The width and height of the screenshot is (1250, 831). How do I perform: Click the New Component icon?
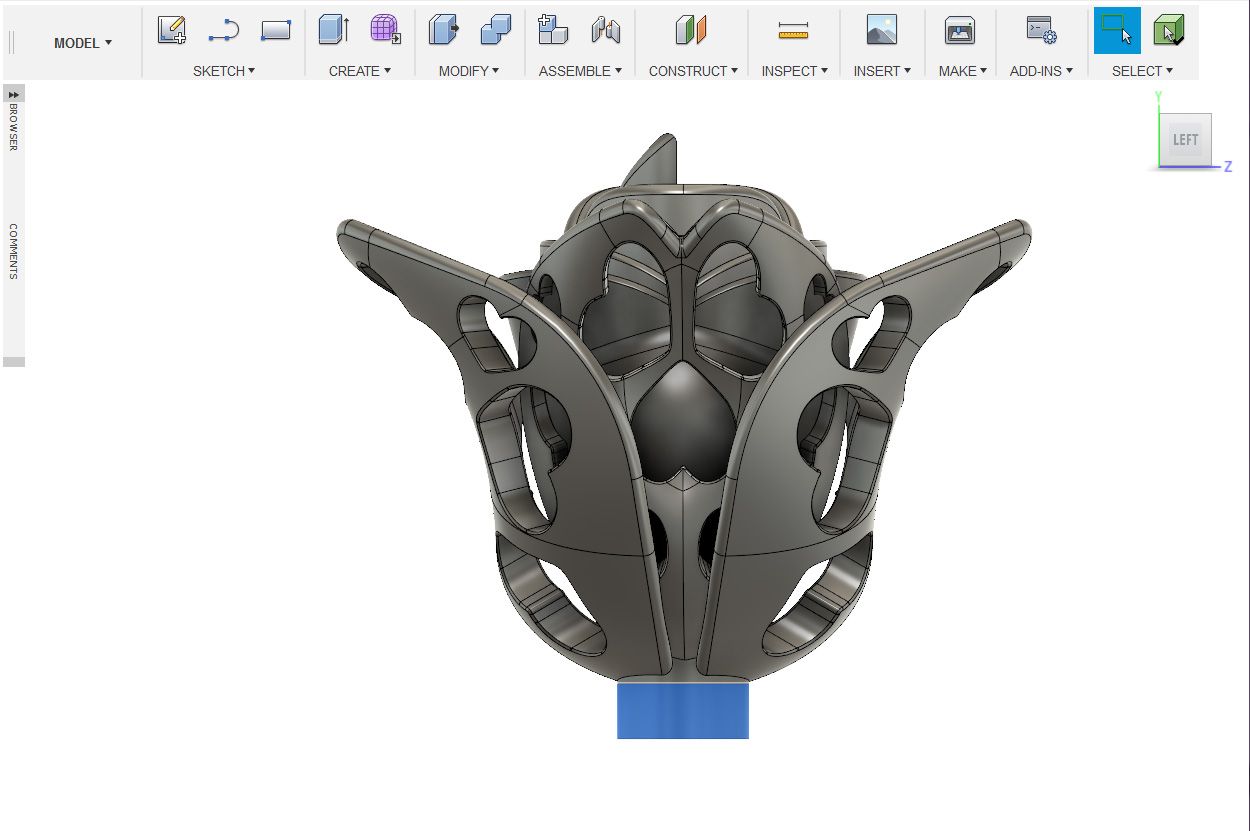tap(553, 30)
